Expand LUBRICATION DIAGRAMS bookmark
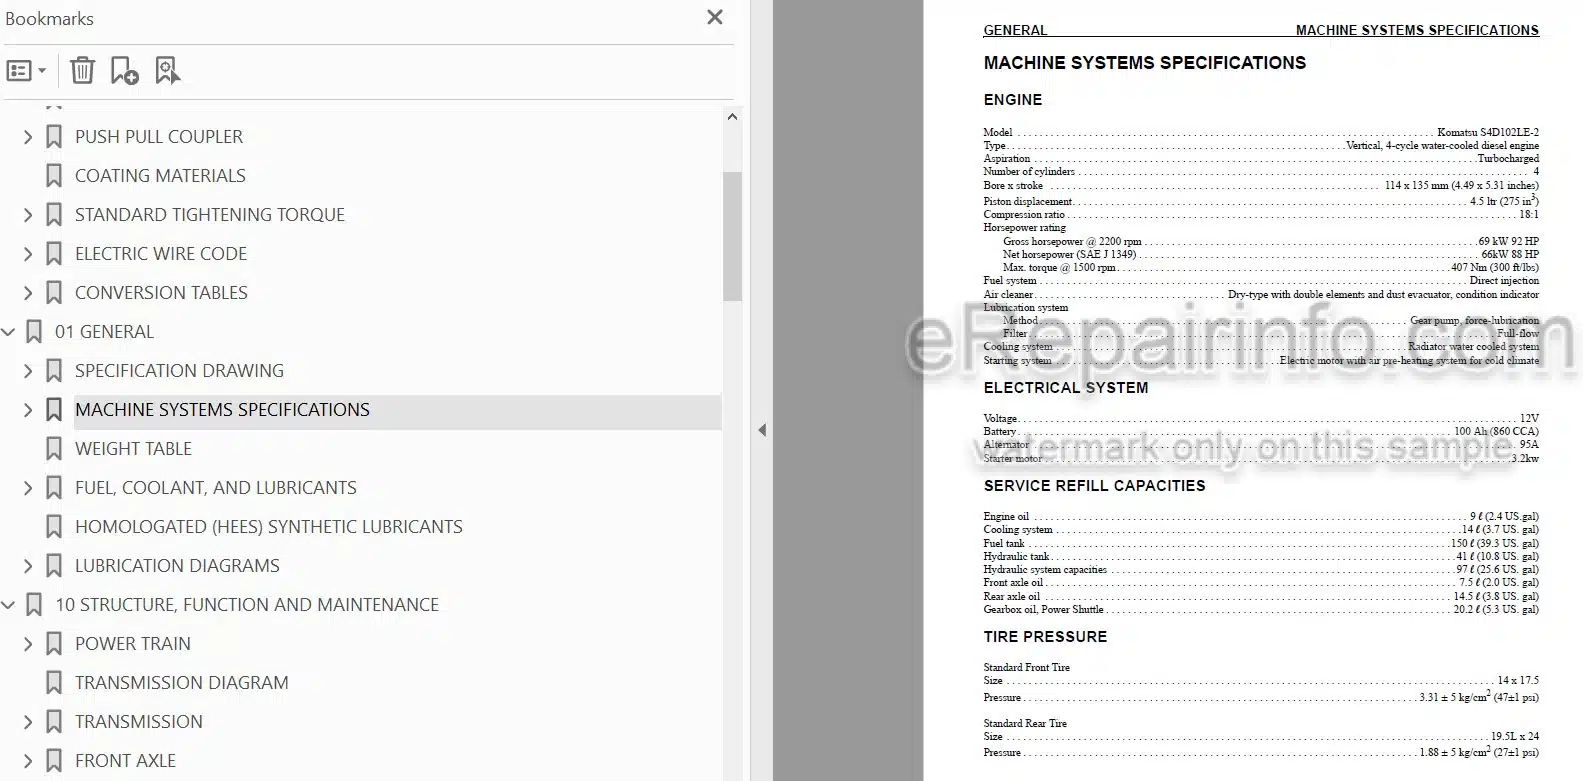This screenshot has height=781, width=1583. click(x=28, y=566)
